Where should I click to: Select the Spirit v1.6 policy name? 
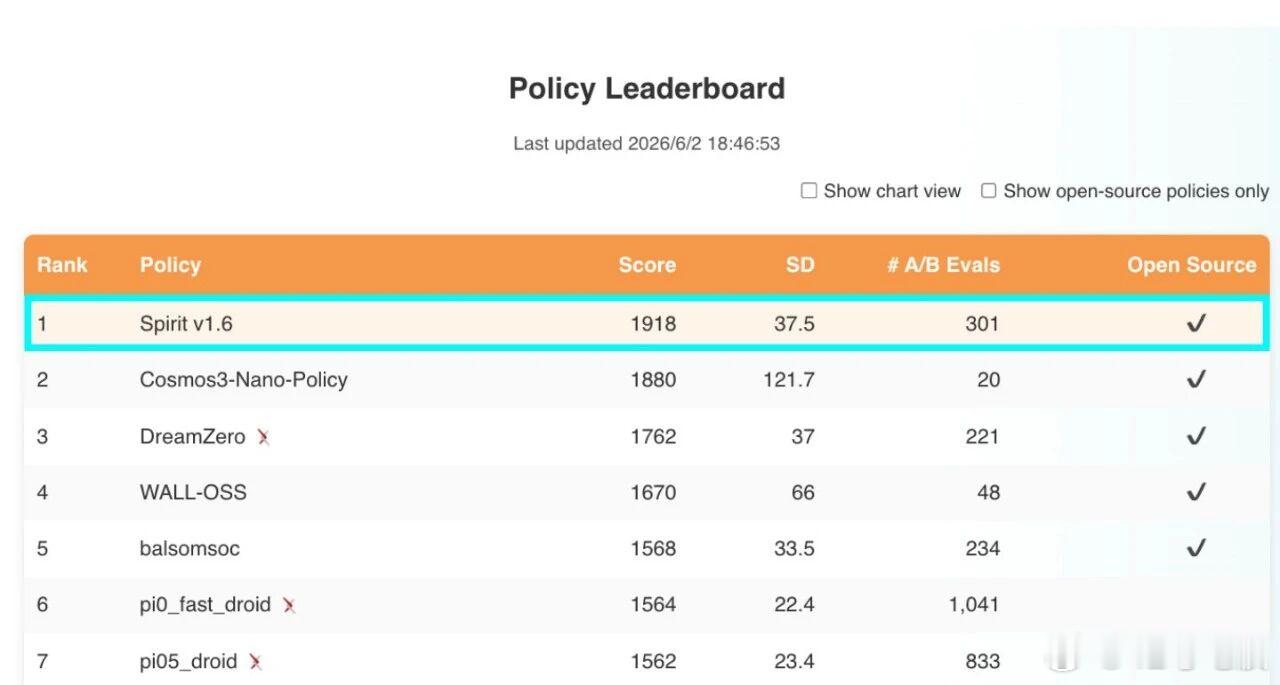tap(186, 324)
